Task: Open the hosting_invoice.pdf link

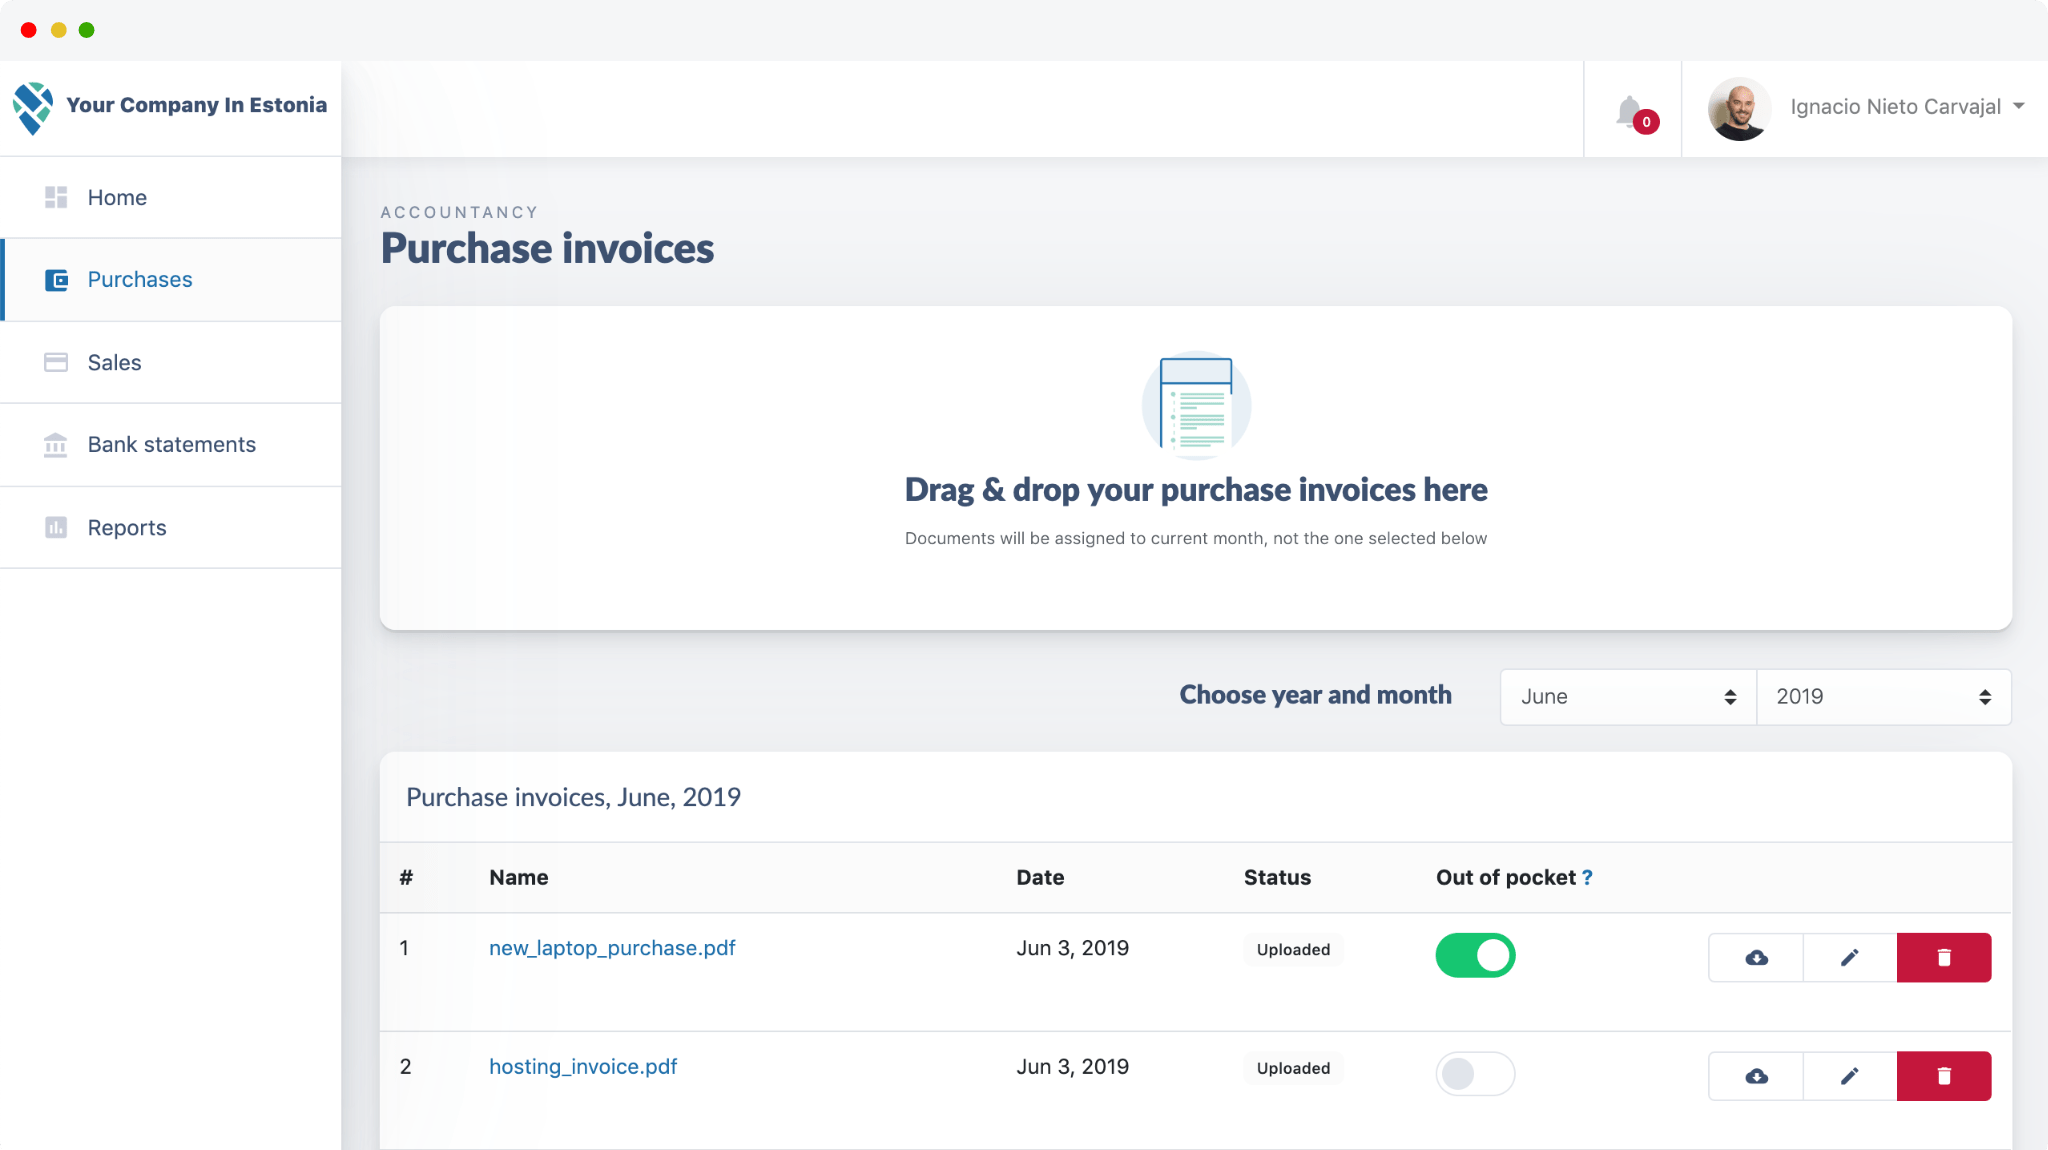Action: (583, 1067)
